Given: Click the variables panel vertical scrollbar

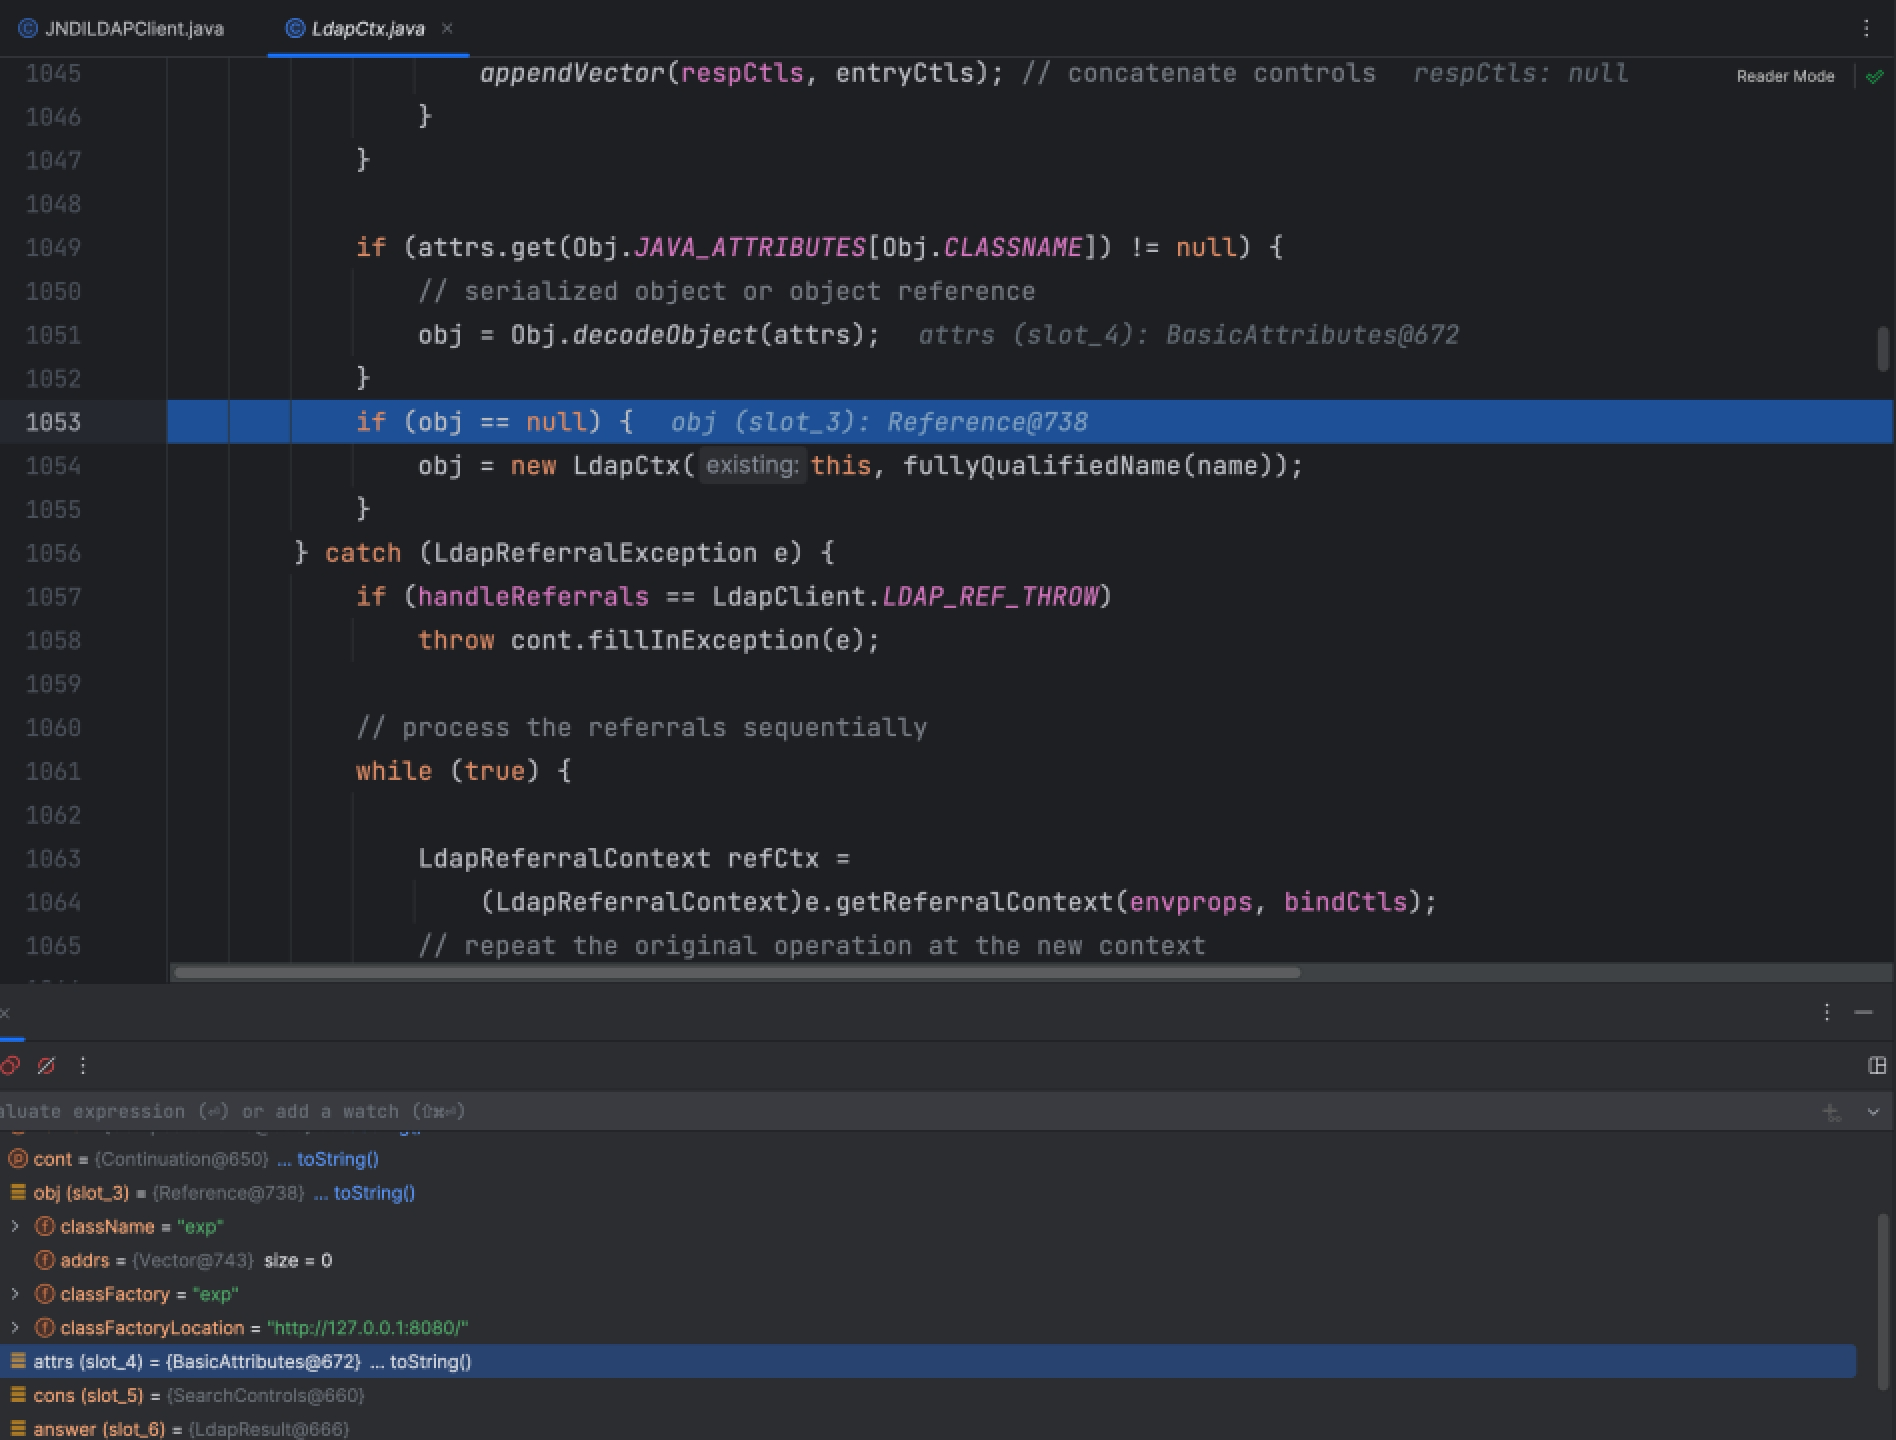Looking at the screenshot, I should pos(1882,1300).
